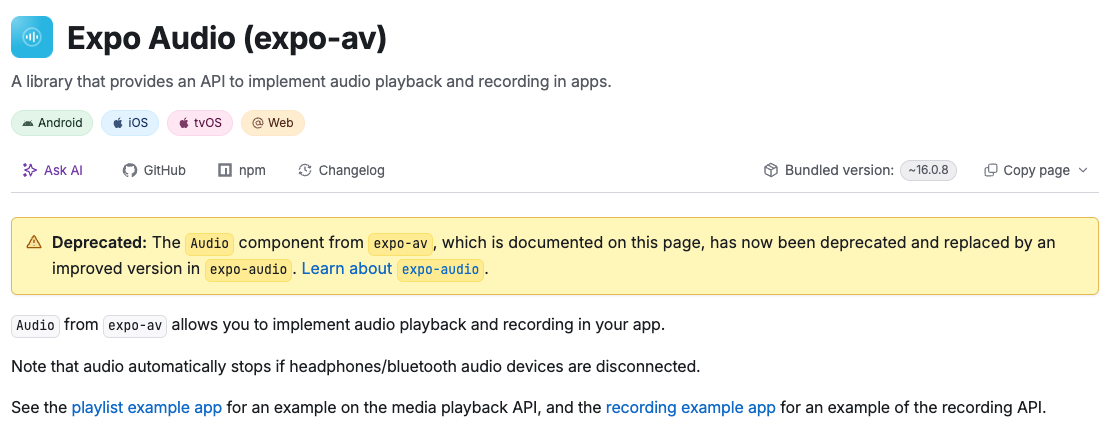
Task: Click the Copy page clipboard icon
Action: click(991, 170)
